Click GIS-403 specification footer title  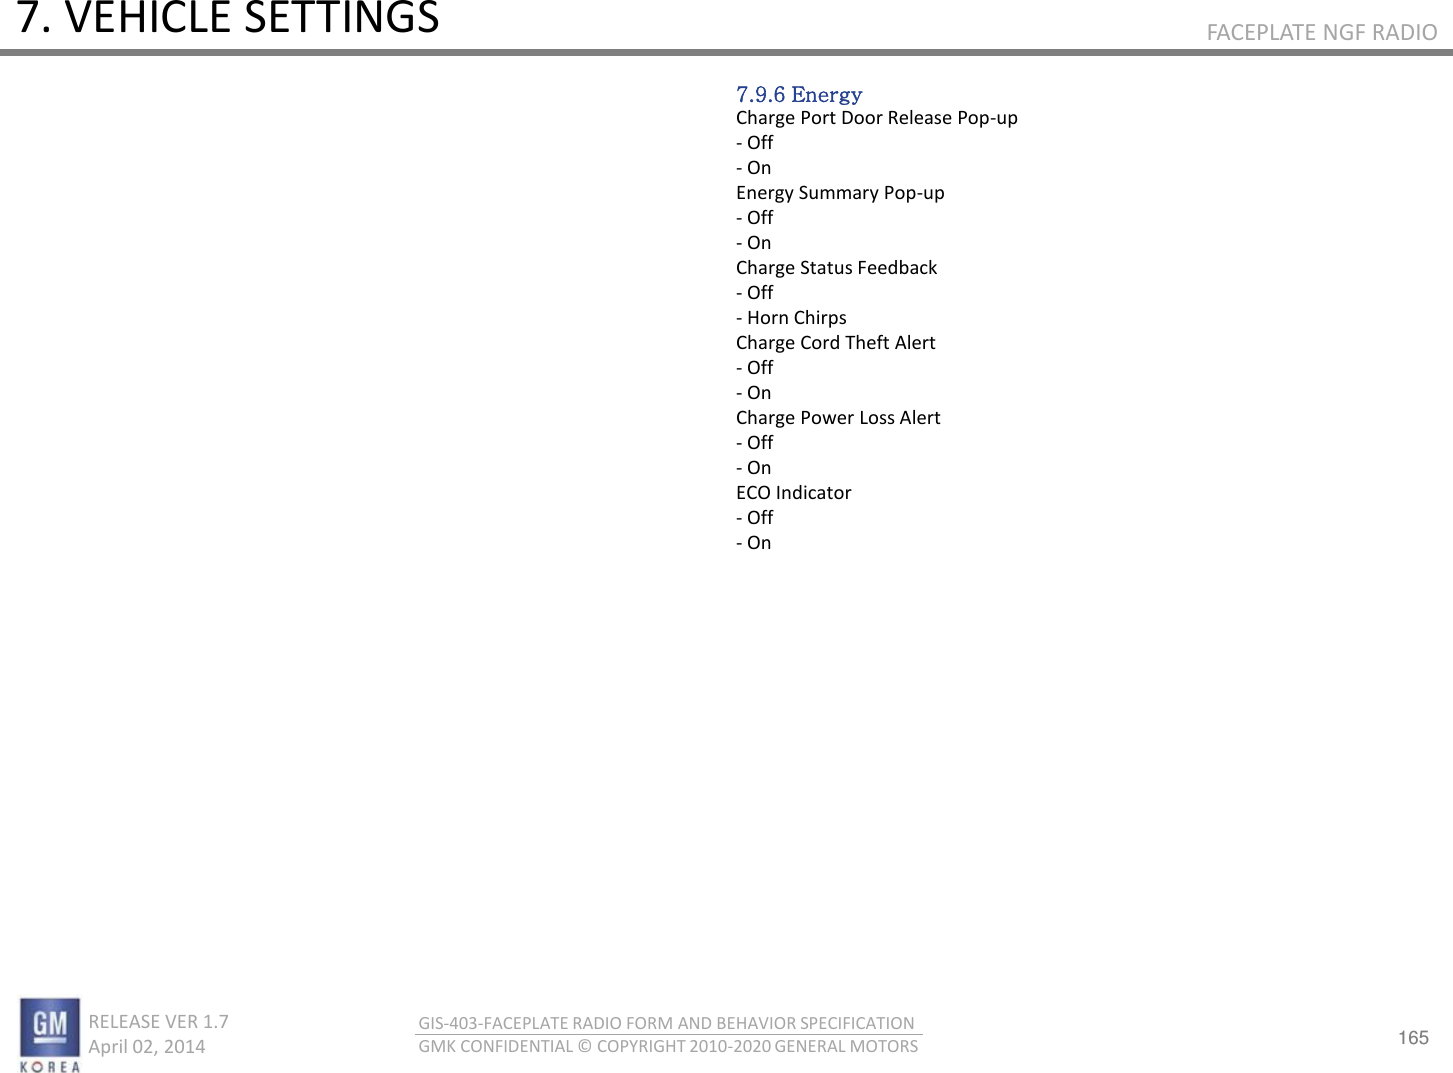tap(666, 1023)
